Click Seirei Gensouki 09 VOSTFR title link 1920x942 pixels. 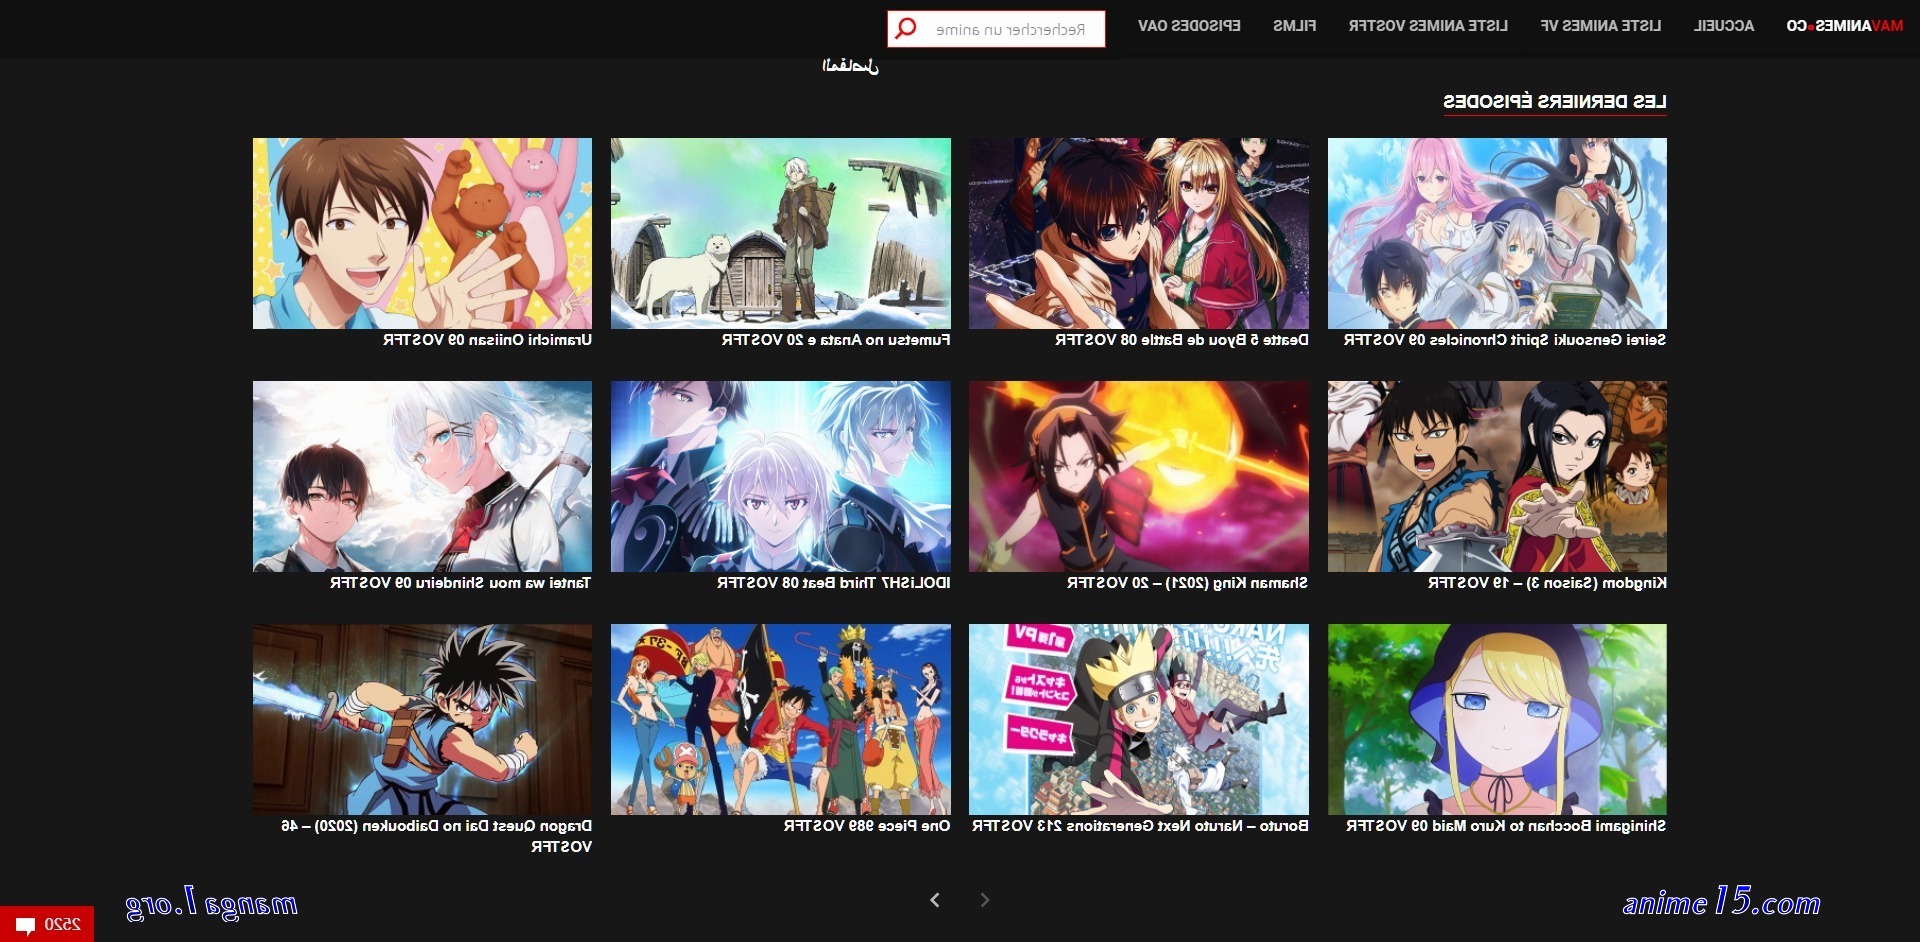click(1505, 340)
